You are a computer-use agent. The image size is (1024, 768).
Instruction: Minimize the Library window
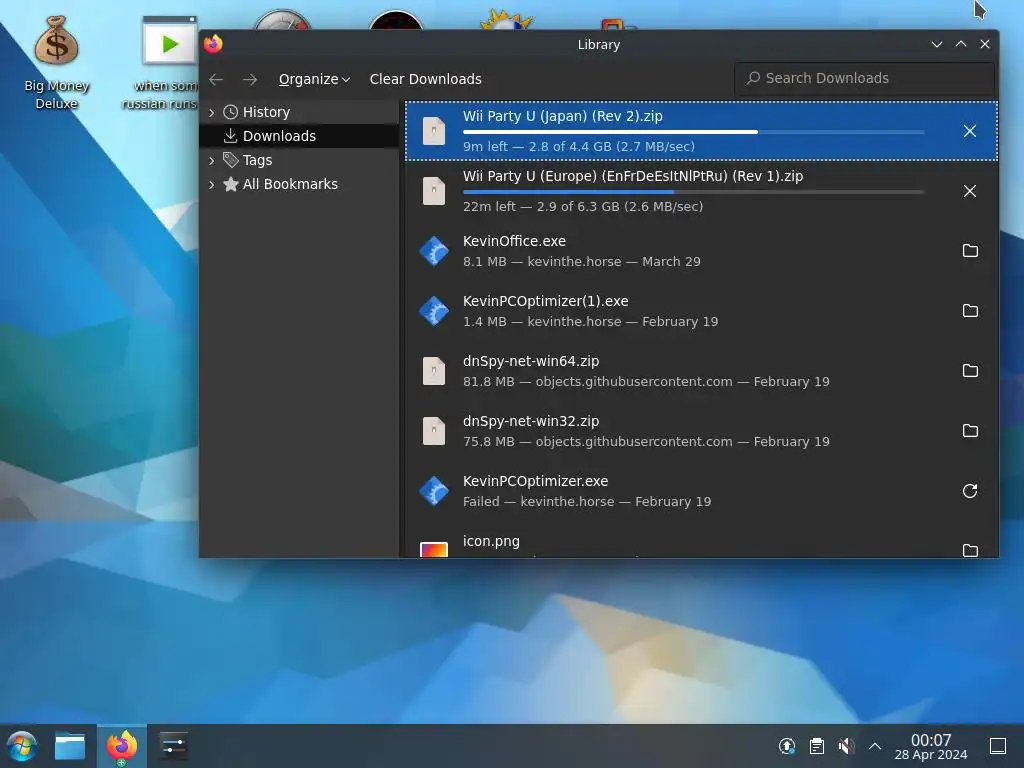point(936,44)
